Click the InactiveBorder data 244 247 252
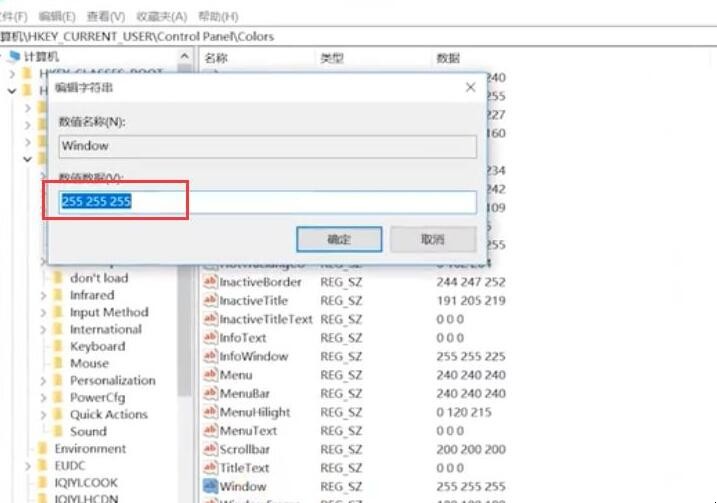This screenshot has width=717, height=503. click(471, 282)
